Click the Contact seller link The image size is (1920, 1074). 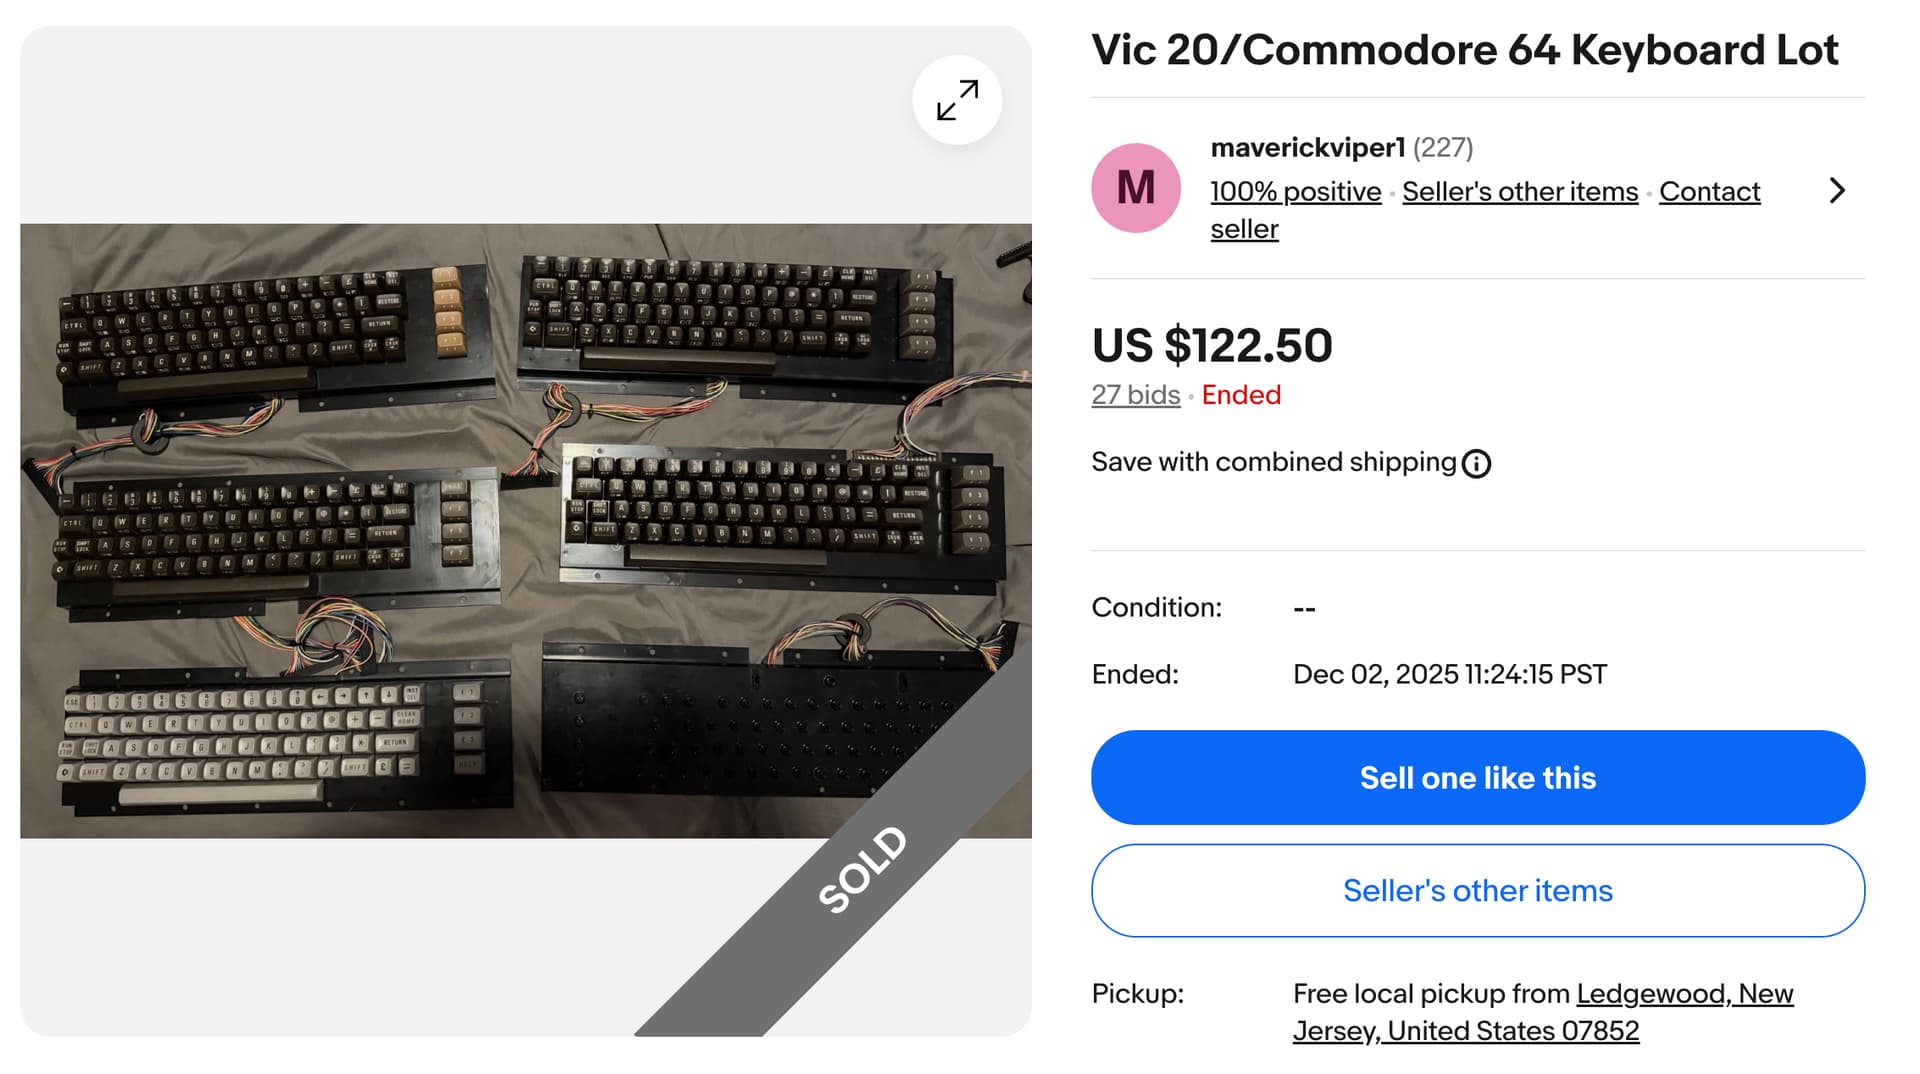point(1708,192)
